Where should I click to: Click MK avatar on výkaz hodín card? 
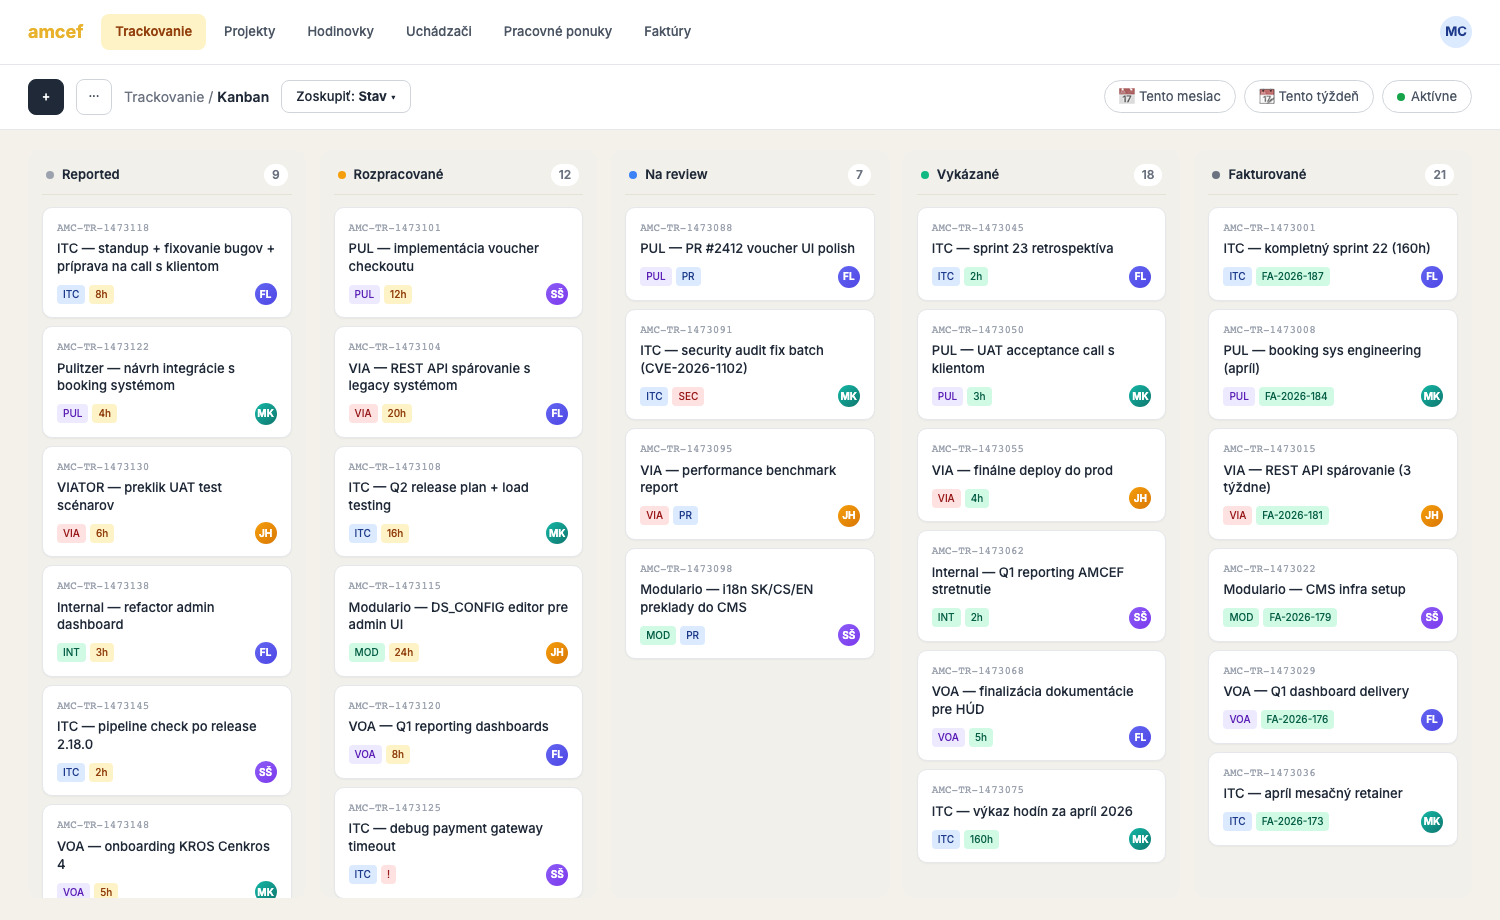click(1140, 839)
